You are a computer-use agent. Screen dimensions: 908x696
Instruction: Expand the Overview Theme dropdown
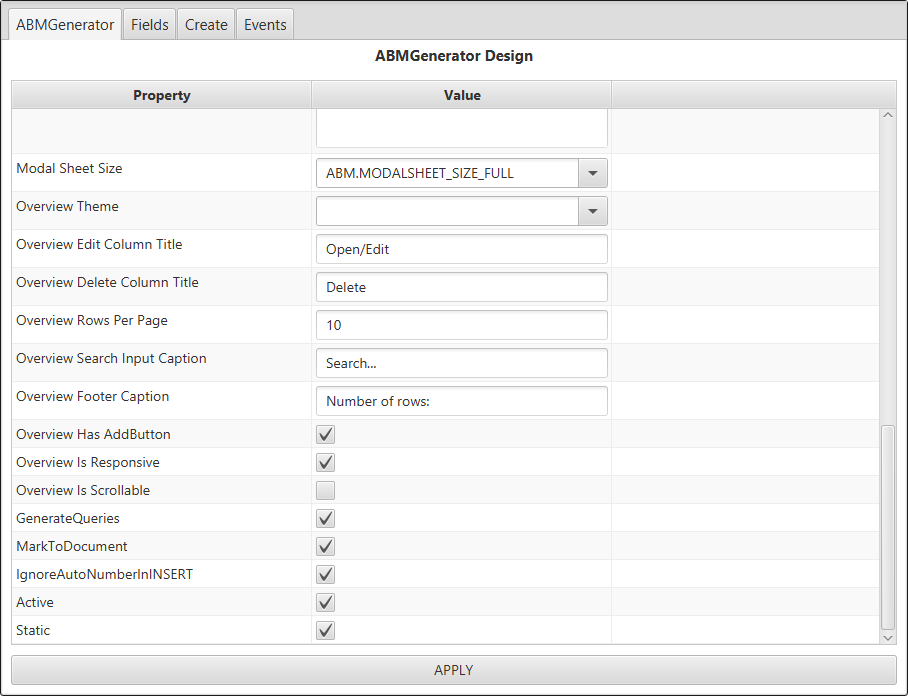[592, 211]
